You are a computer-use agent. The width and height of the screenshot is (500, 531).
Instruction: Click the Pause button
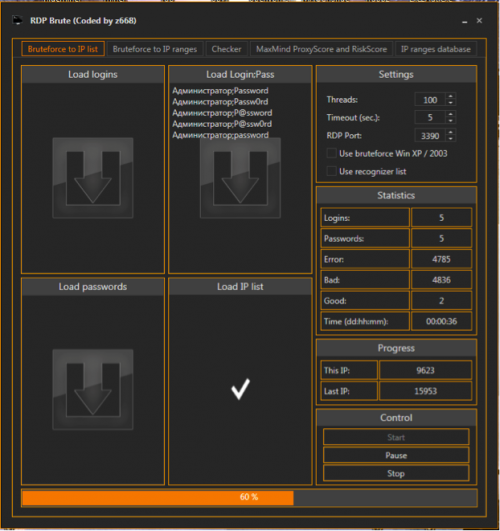[396, 455]
